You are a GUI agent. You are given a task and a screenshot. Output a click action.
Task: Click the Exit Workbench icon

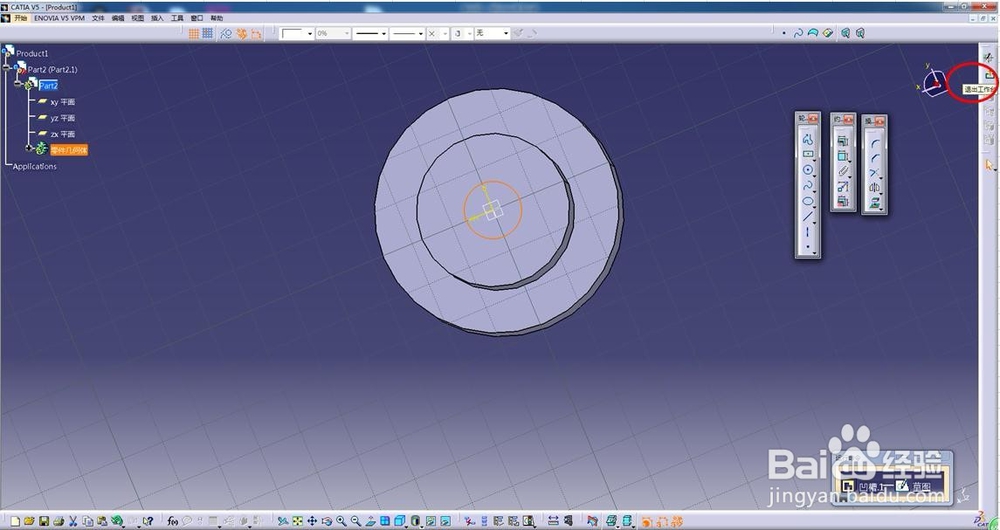(990, 75)
